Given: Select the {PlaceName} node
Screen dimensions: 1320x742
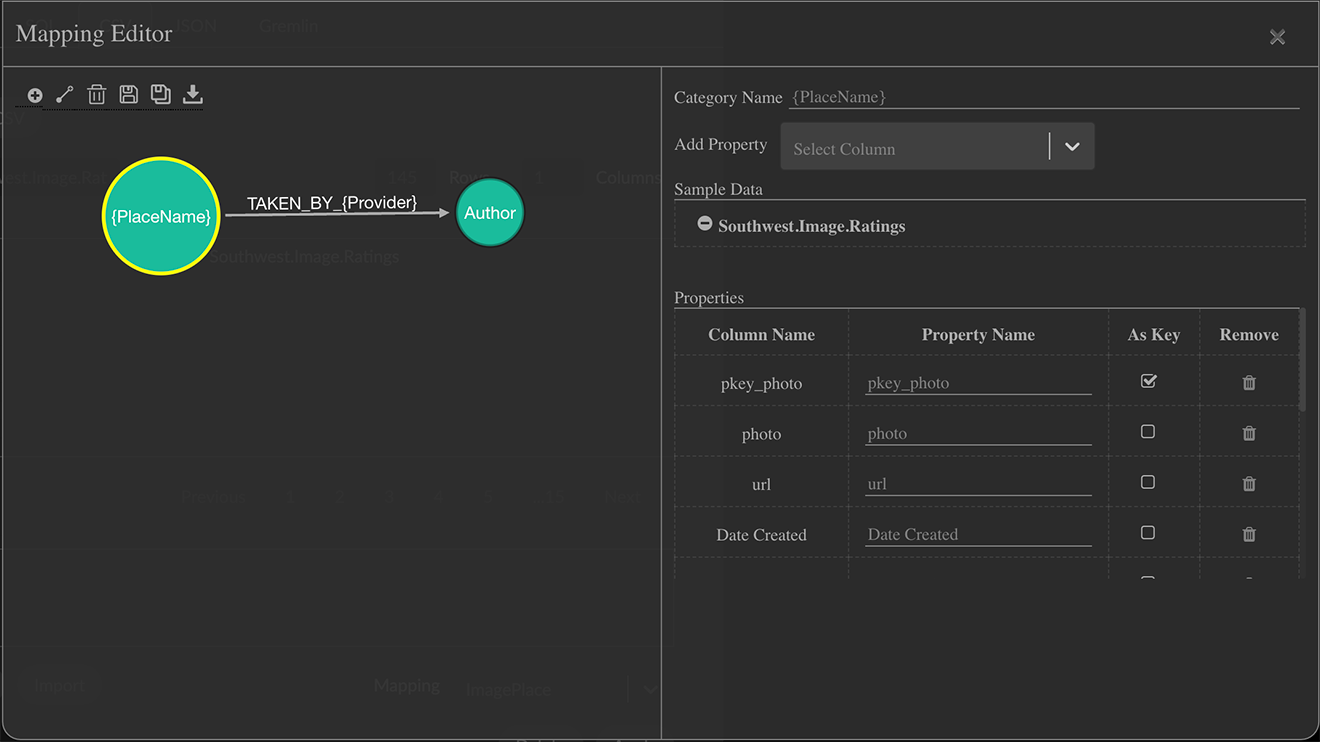Looking at the screenshot, I should point(161,216).
